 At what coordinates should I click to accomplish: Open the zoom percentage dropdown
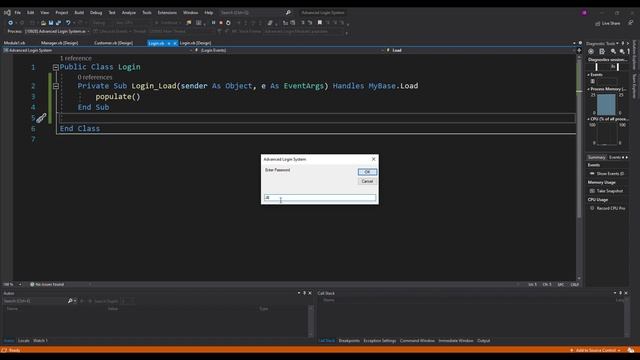pos(20,284)
